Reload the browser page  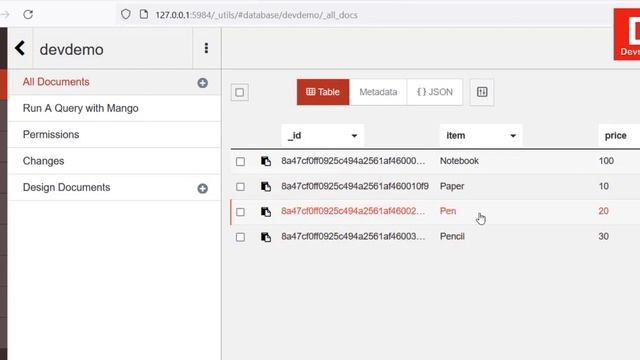[28, 15]
